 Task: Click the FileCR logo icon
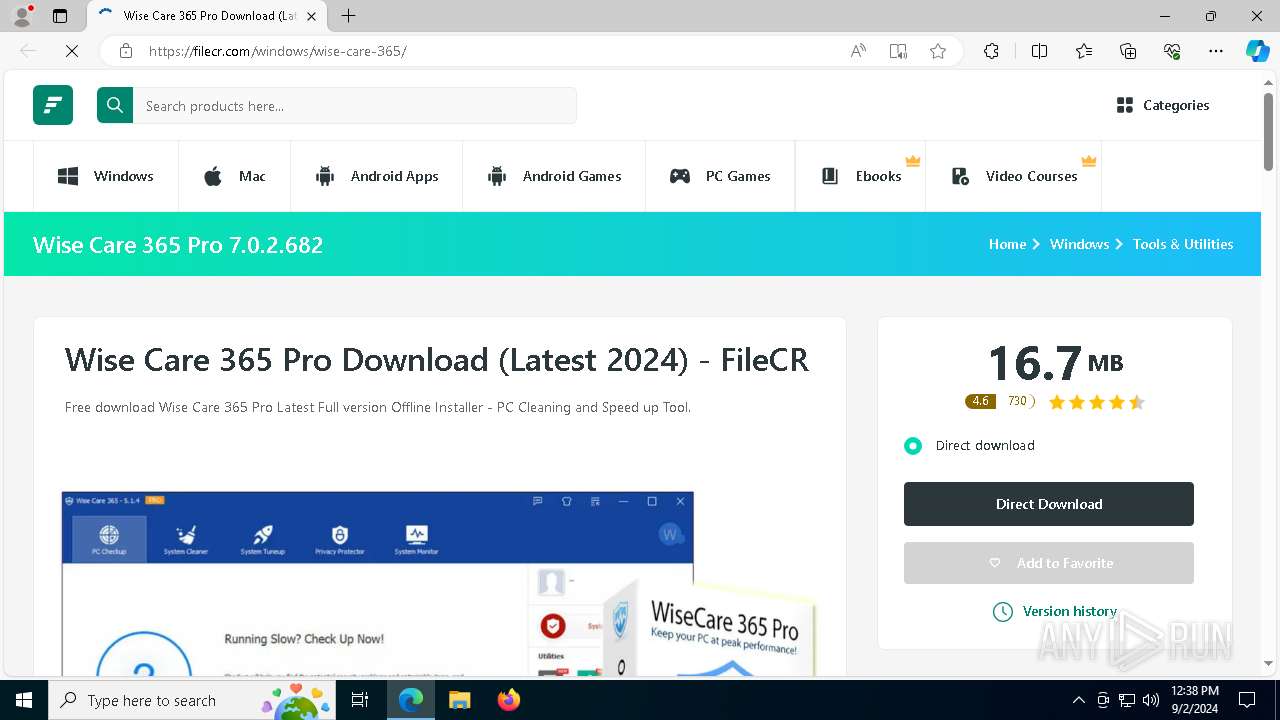click(53, 105)
